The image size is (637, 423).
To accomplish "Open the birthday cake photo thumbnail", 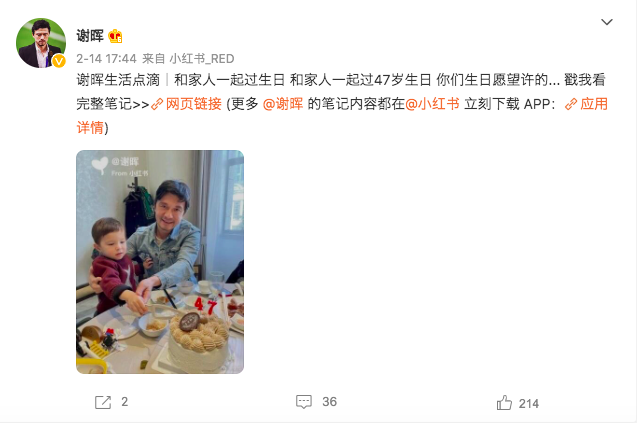I will tap(160, 262).
